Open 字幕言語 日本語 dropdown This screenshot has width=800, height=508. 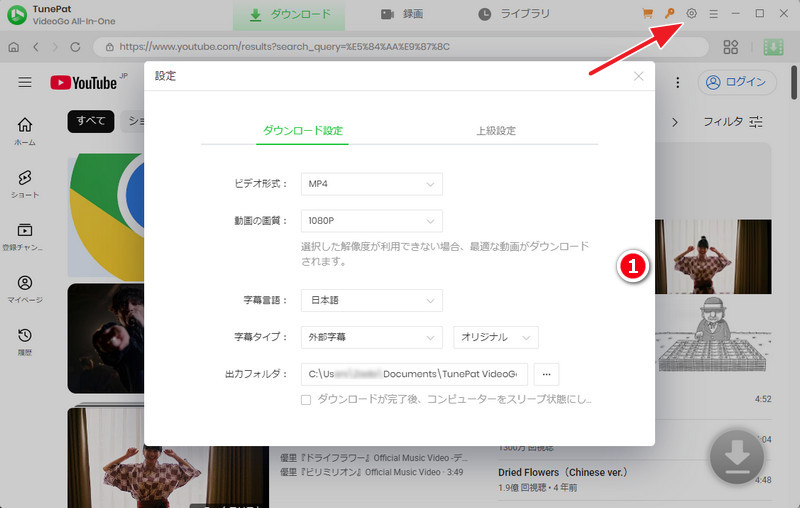(371, 300)
